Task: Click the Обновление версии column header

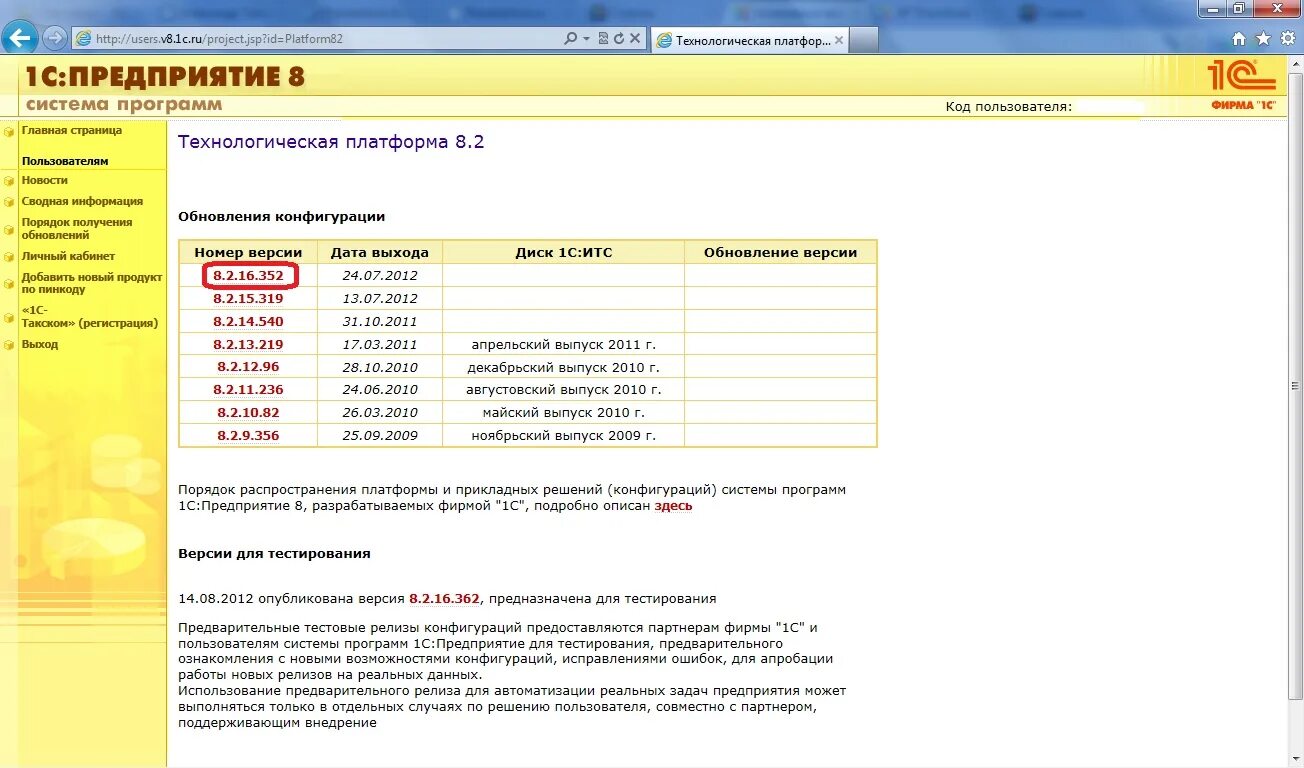Action: [x=780, y=252]
